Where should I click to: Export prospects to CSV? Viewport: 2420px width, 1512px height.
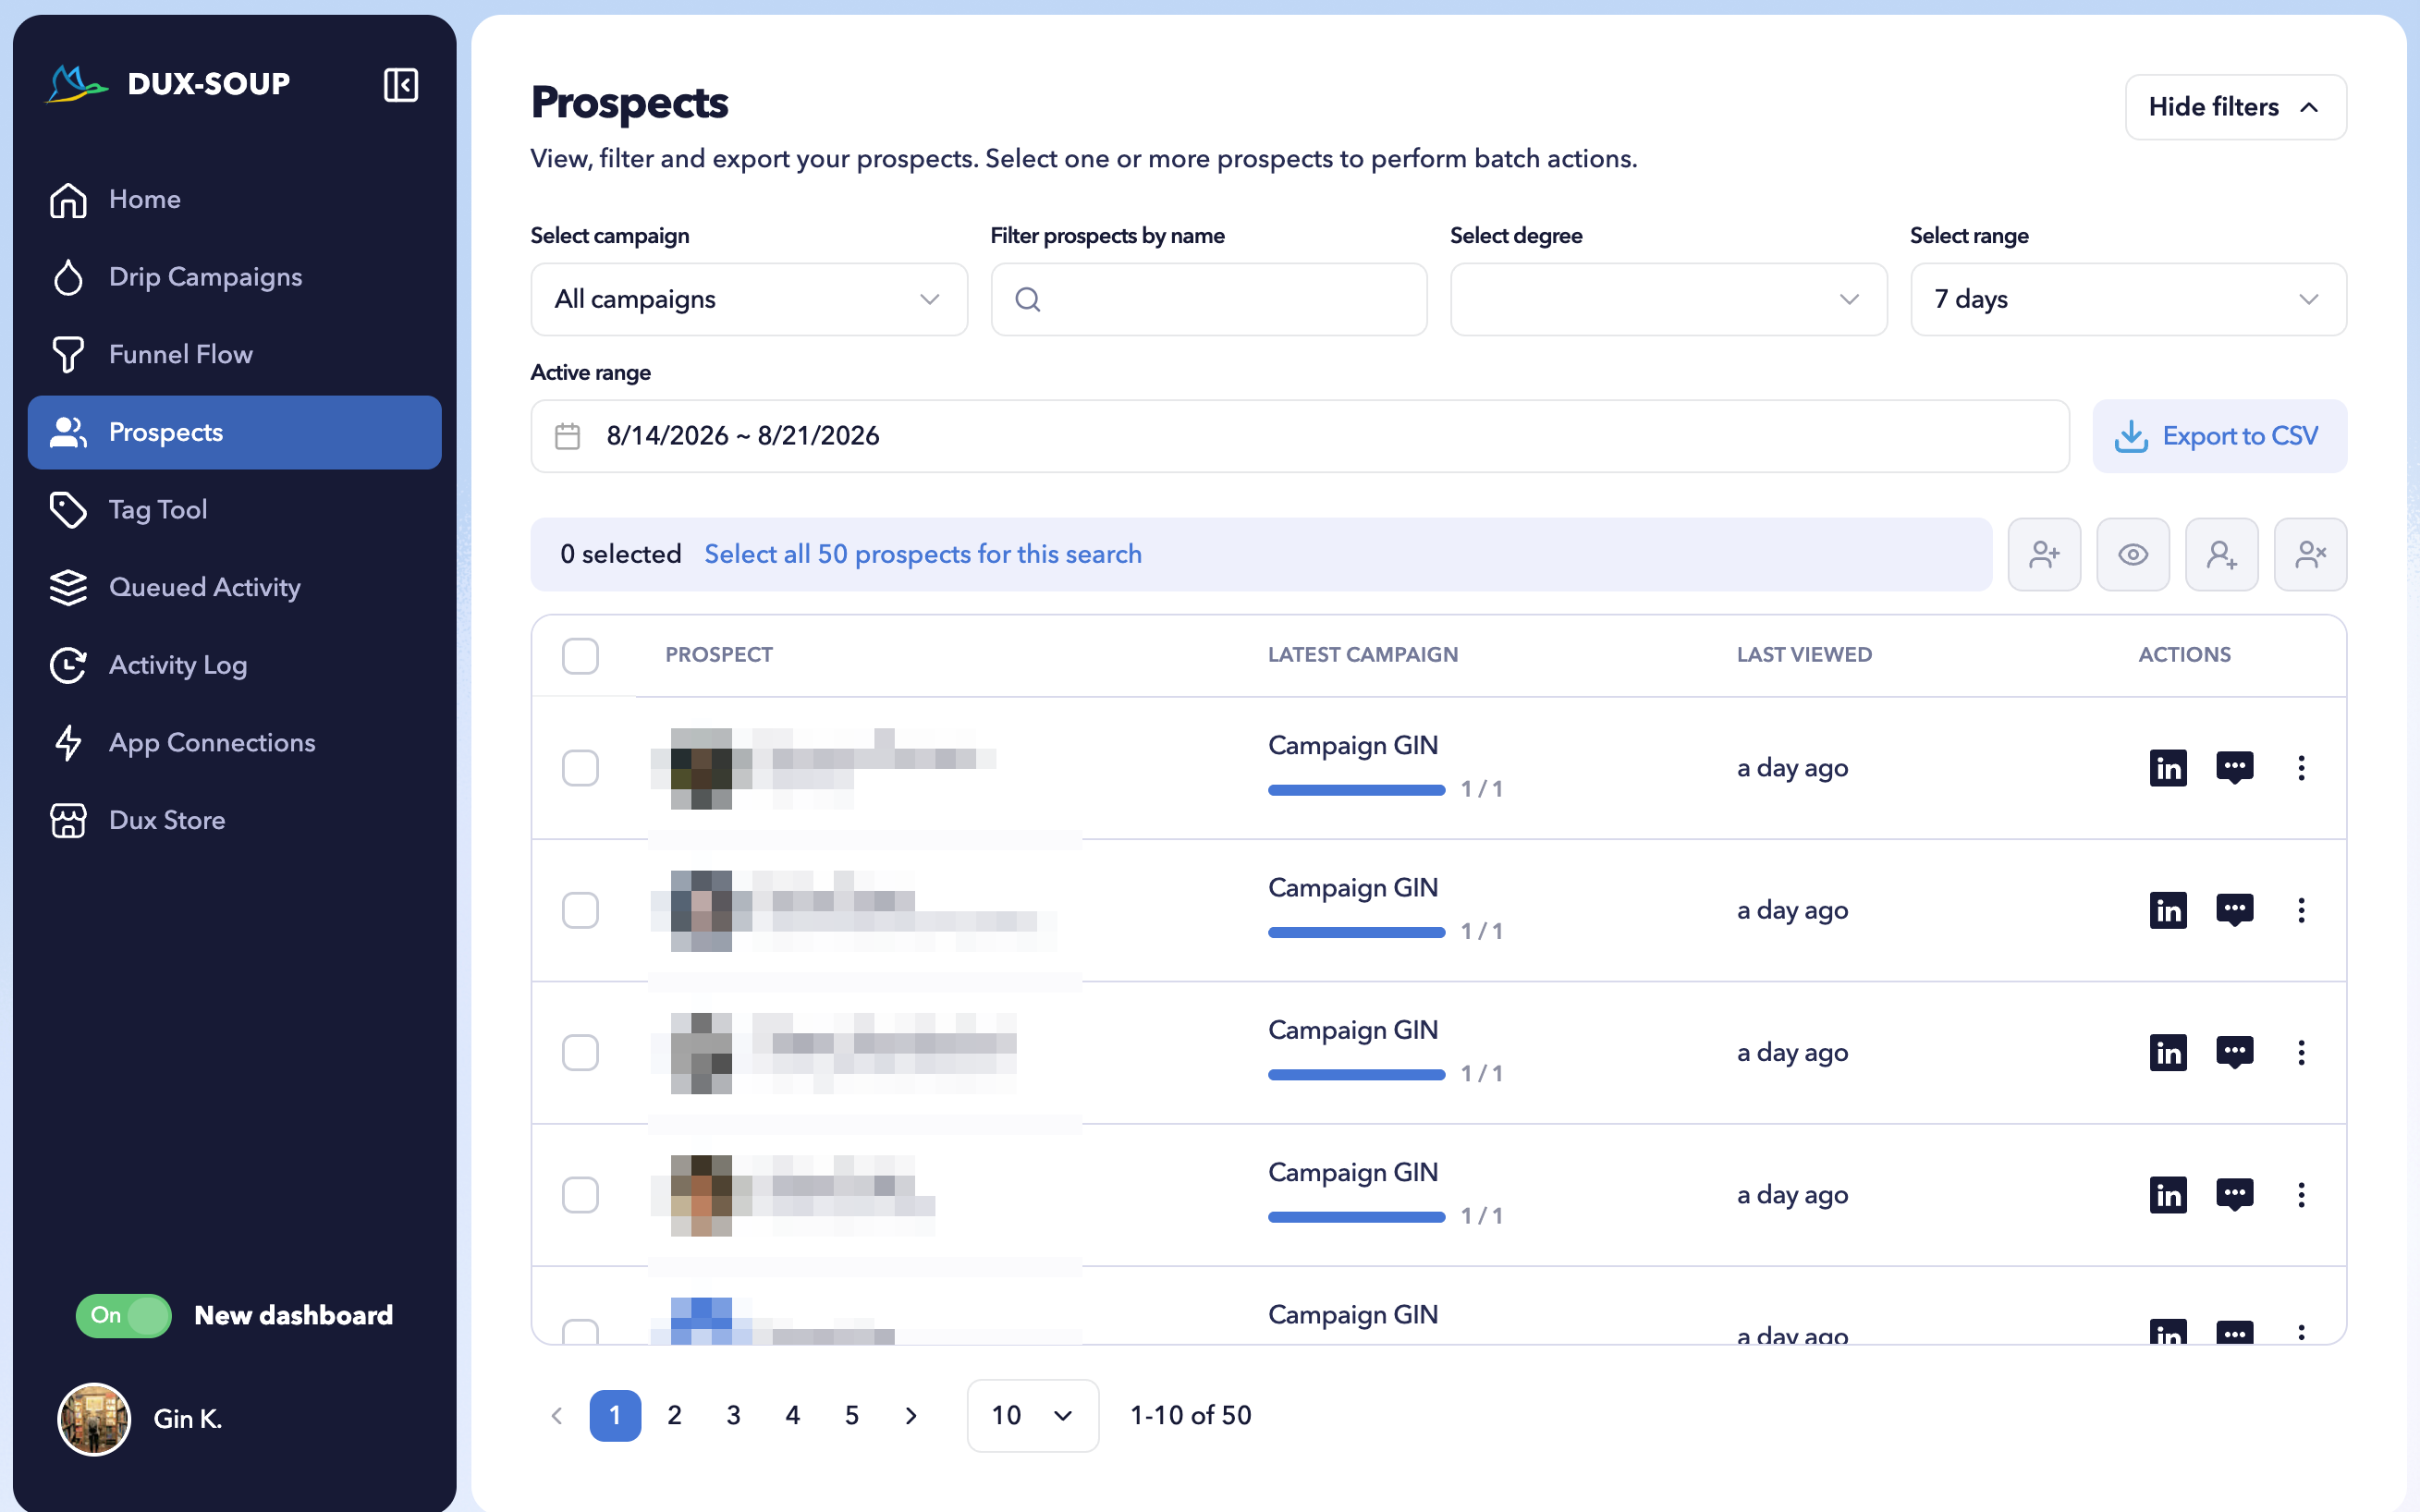click(2219, 436)
